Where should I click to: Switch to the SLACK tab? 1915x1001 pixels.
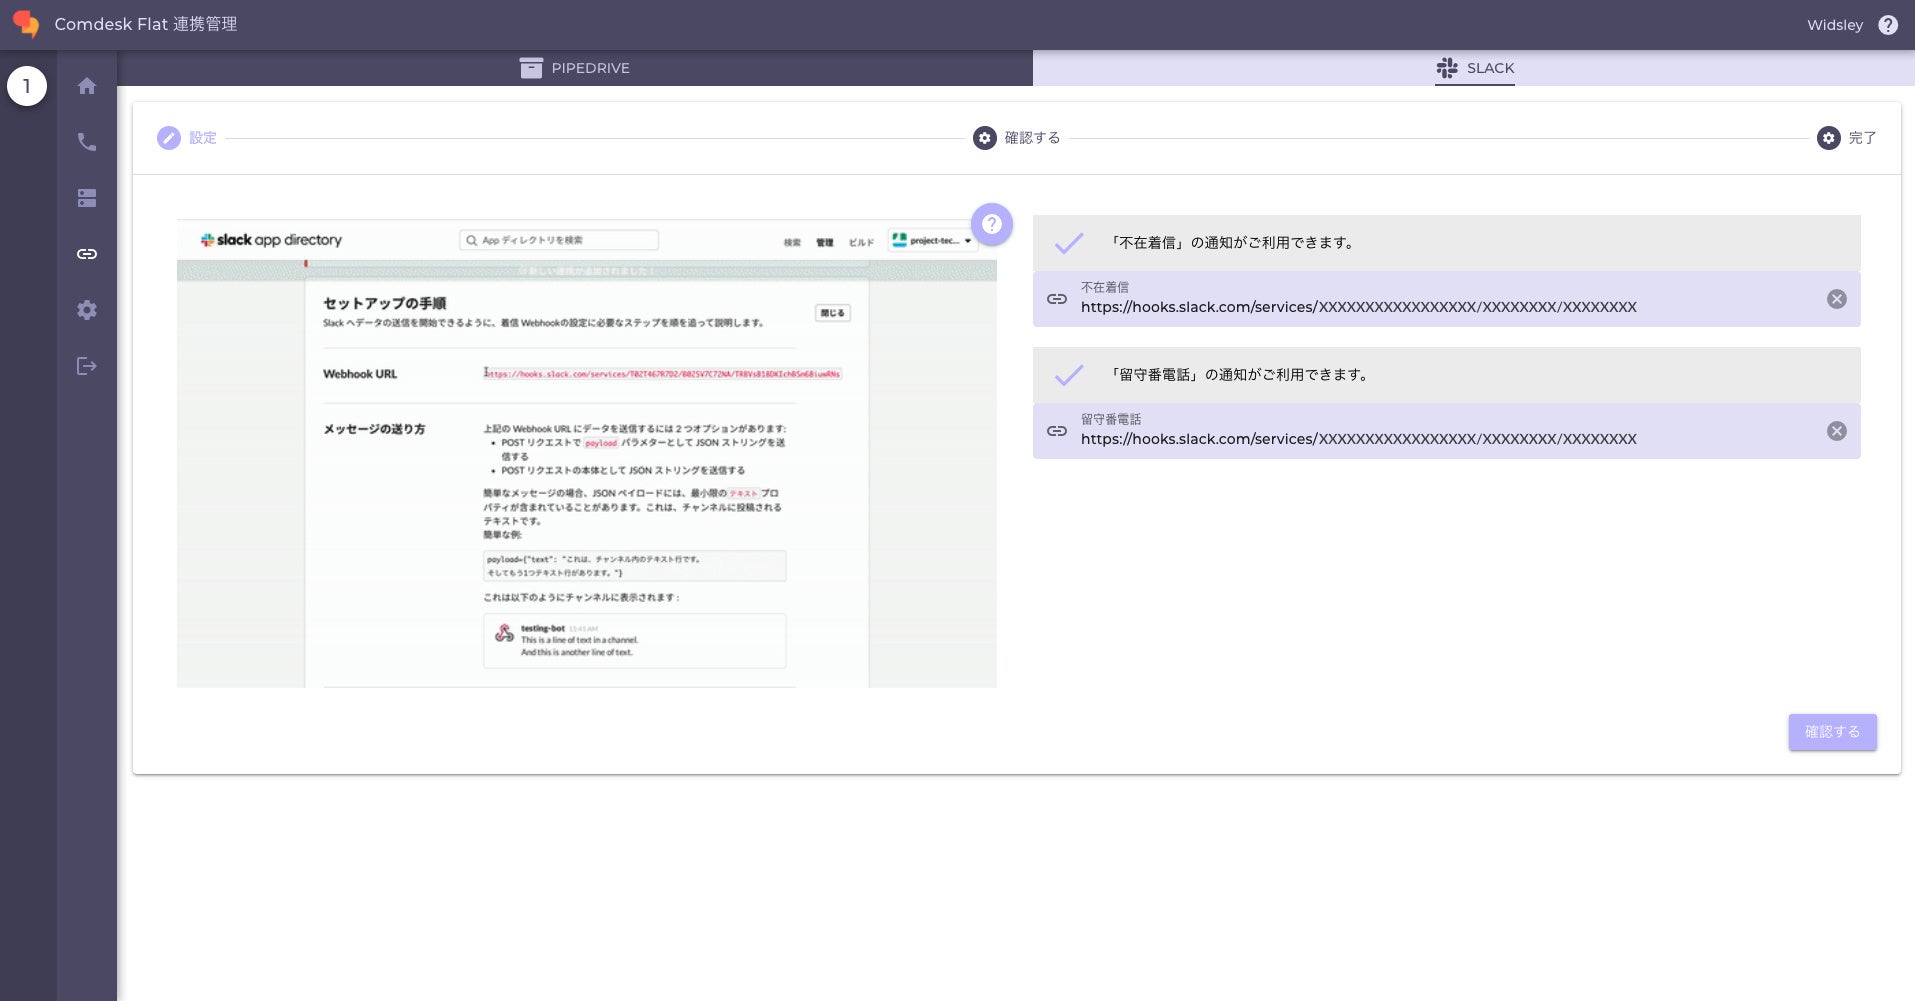click(x=1474, y=68)
